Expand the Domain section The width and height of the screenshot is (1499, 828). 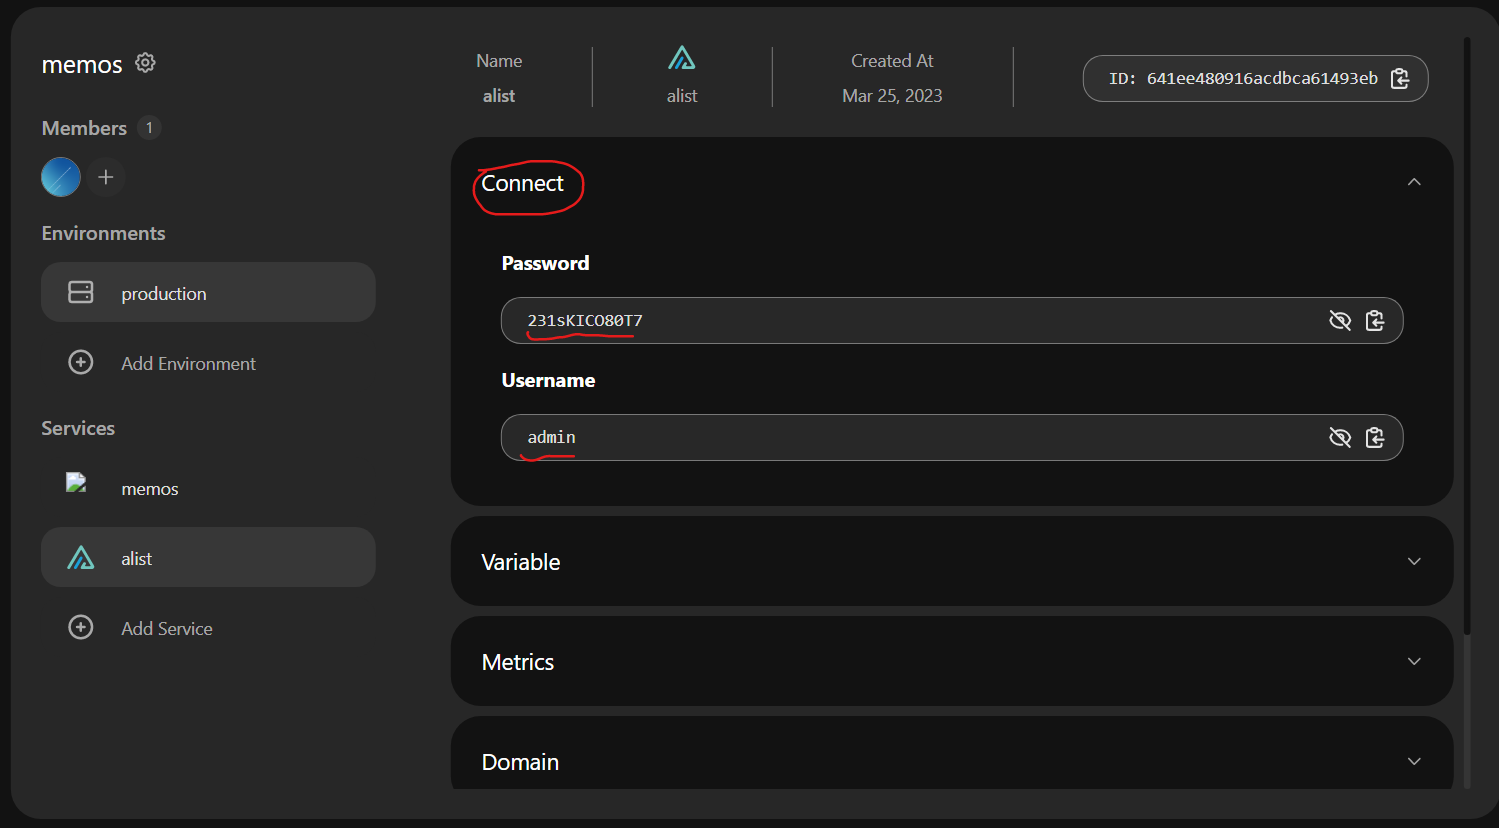click(1414, 761)
